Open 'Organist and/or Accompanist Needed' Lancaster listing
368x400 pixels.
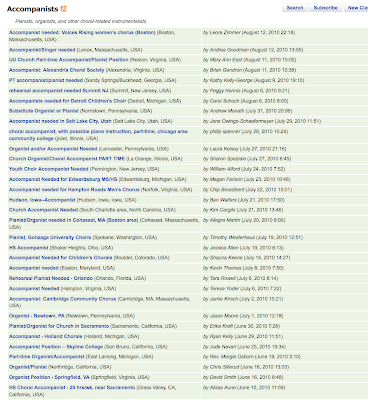pos(53,149)
